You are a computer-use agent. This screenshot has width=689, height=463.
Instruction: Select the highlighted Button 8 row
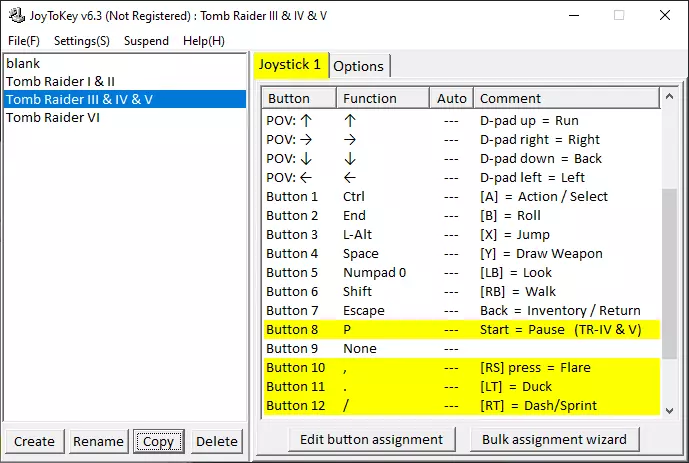461,329
